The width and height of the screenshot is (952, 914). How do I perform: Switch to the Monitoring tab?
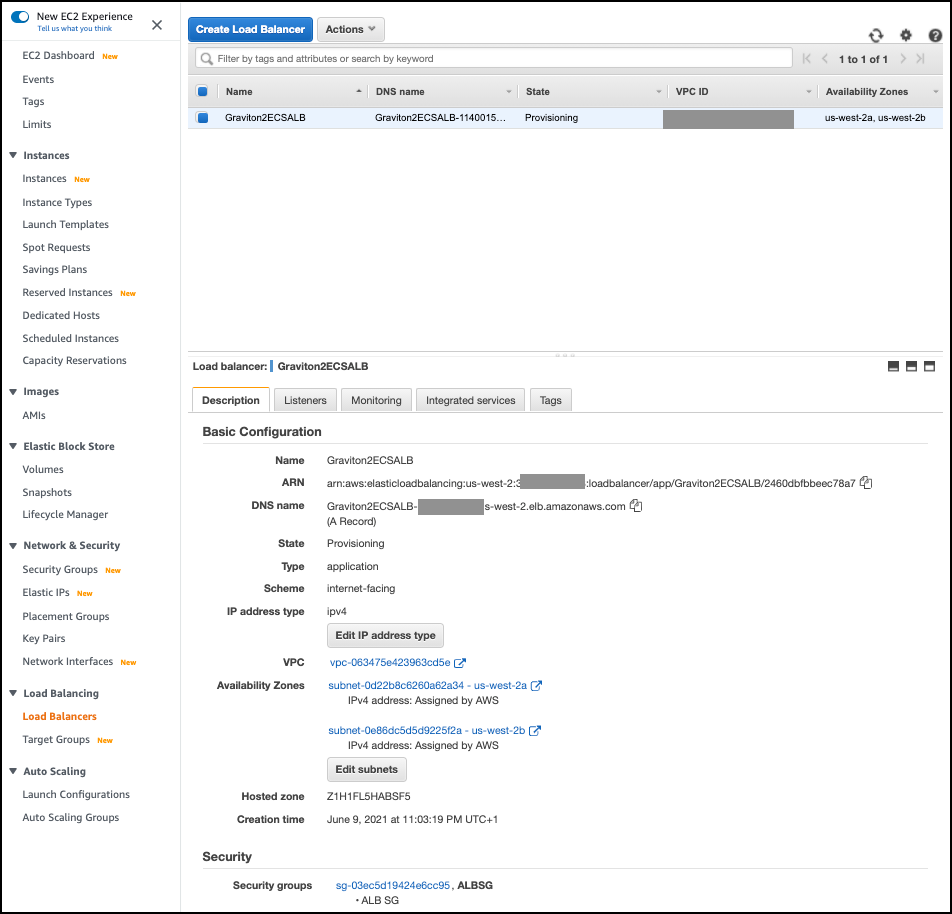click(x=376, y=400)
